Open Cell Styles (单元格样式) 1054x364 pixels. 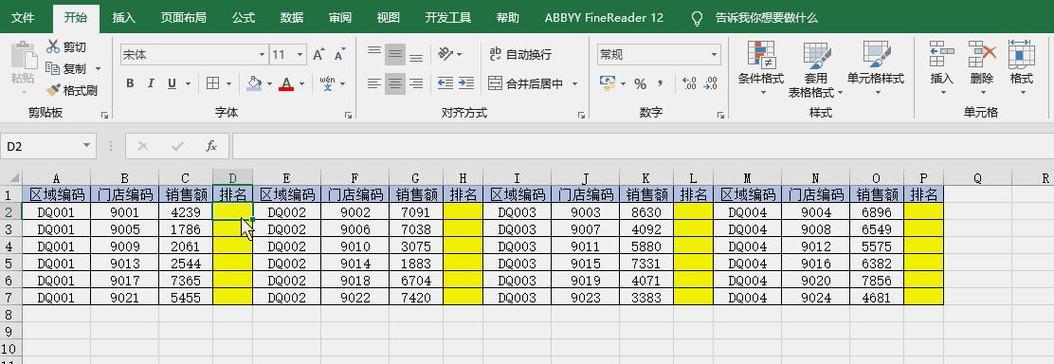click(x=875, y=67)
